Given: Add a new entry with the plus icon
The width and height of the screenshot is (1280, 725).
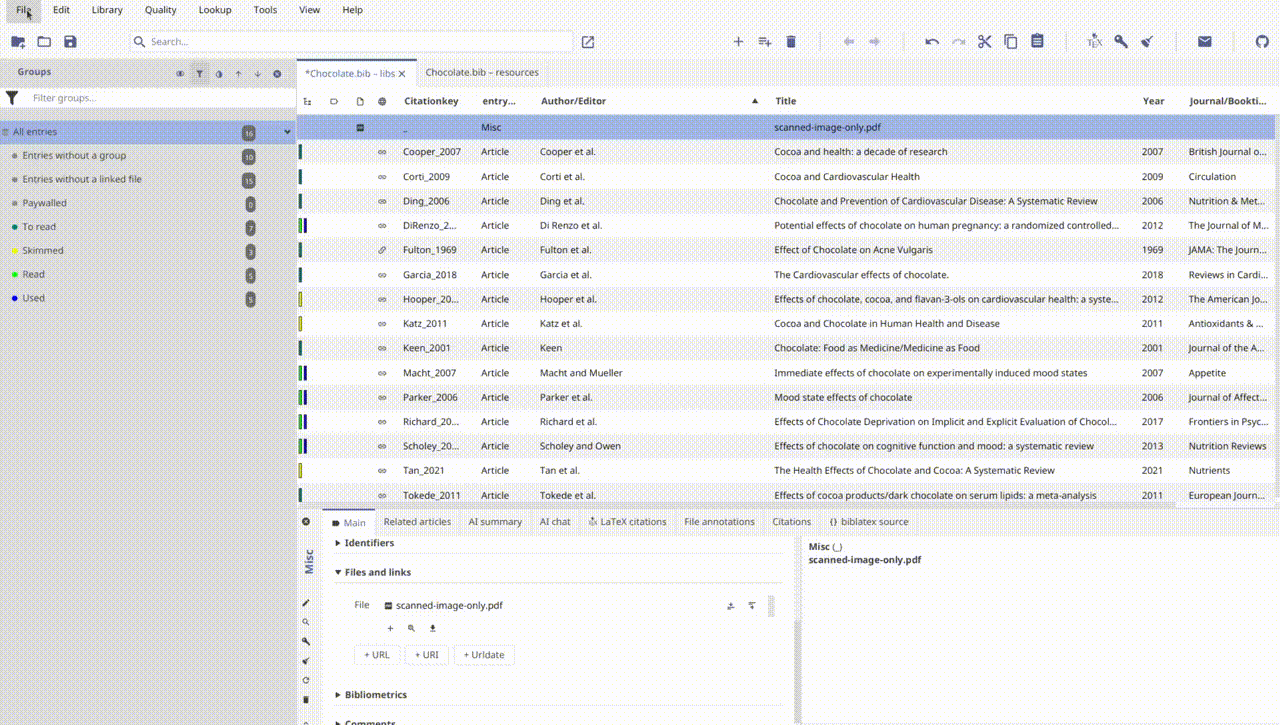Looking at the screenshot, I should click(738, 42).
